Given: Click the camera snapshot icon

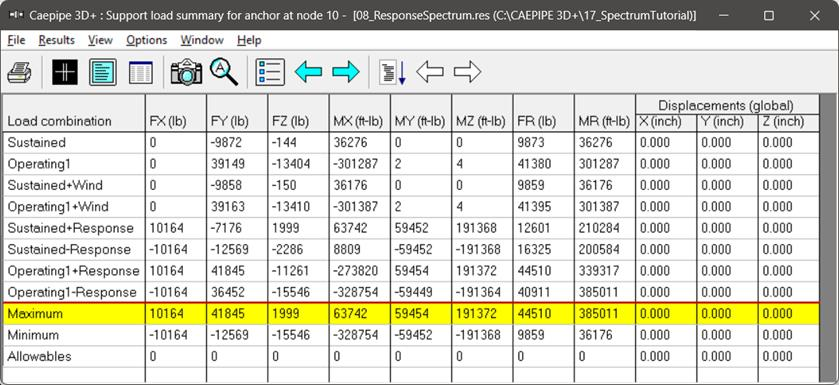Looking at the screenshot, I should pos(186,72).
